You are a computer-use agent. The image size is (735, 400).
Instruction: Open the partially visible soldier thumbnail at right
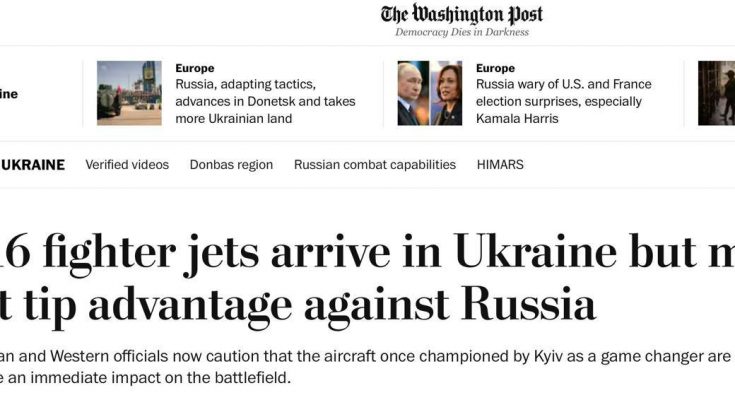[x=716, y=93]
